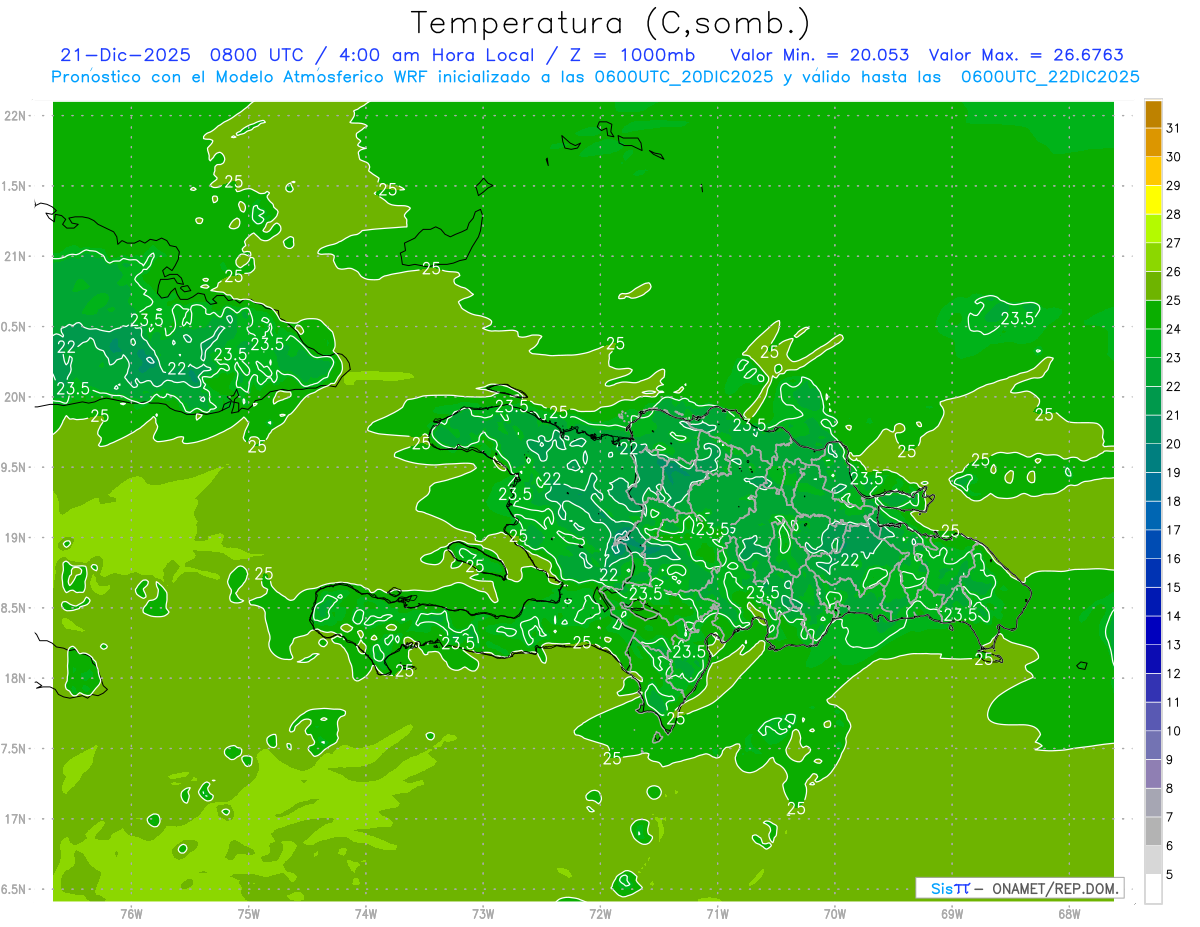Click the '74W' longitude label
The width and height of the screenshot is (1200, 927).
[366, 913]
